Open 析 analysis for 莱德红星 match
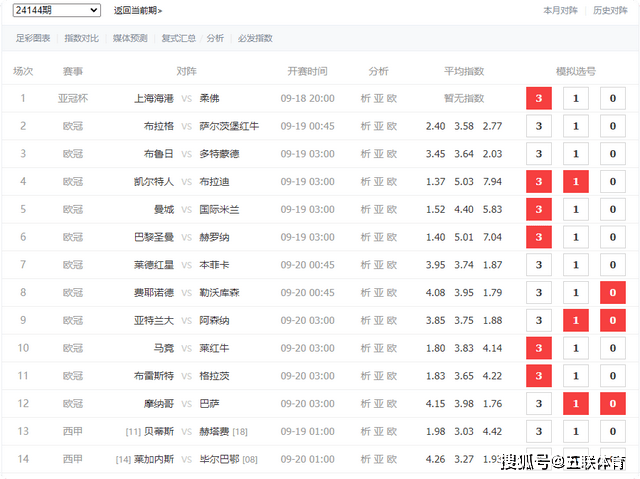This screenshot has height=479, width=640. click(365, 265)
